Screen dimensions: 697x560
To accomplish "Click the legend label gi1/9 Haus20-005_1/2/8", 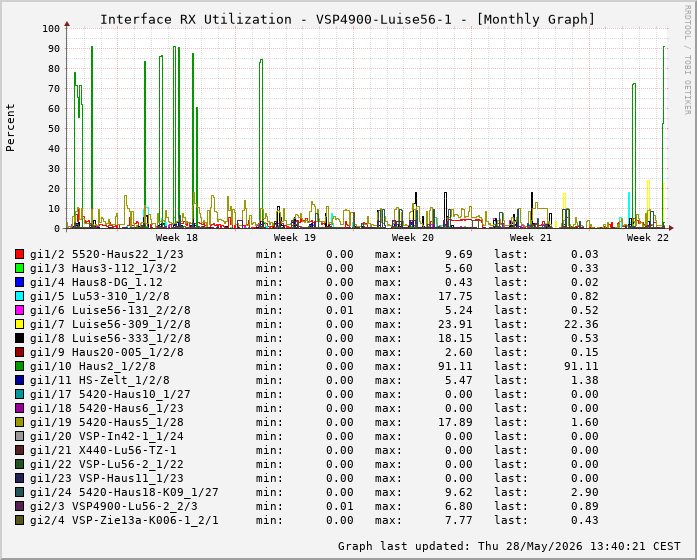I will [x=107, y=352].
